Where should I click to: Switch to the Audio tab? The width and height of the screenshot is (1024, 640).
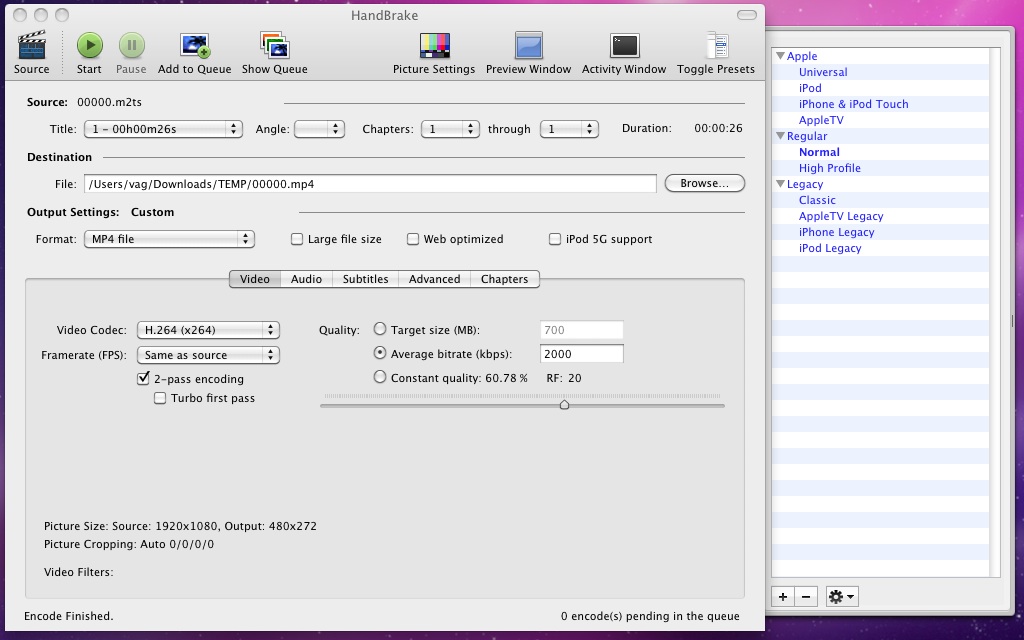(306, 279)
